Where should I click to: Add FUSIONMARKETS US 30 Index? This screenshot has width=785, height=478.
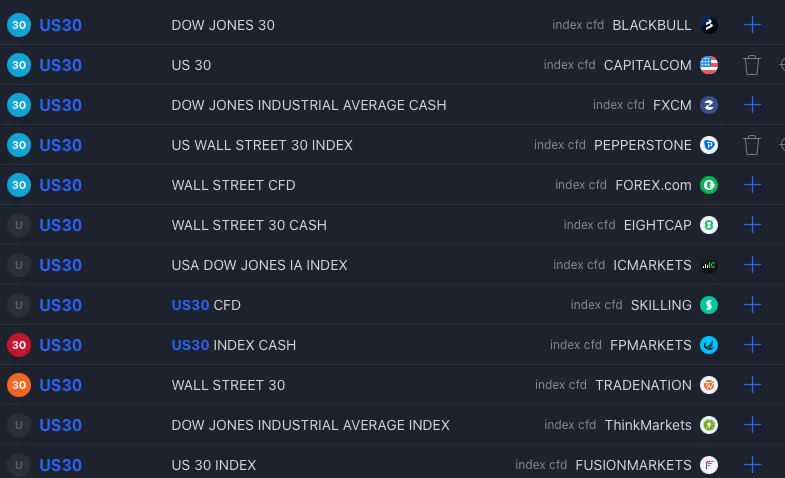click(x=753, y=465)
